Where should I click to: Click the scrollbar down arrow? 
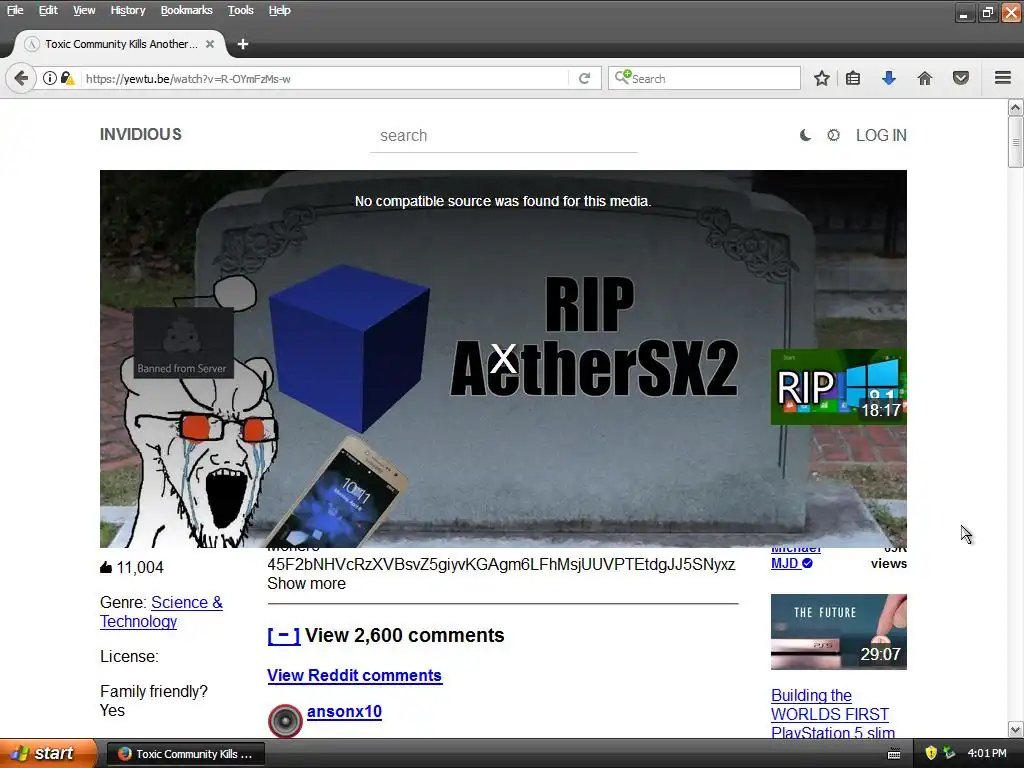click(1016, 729)
